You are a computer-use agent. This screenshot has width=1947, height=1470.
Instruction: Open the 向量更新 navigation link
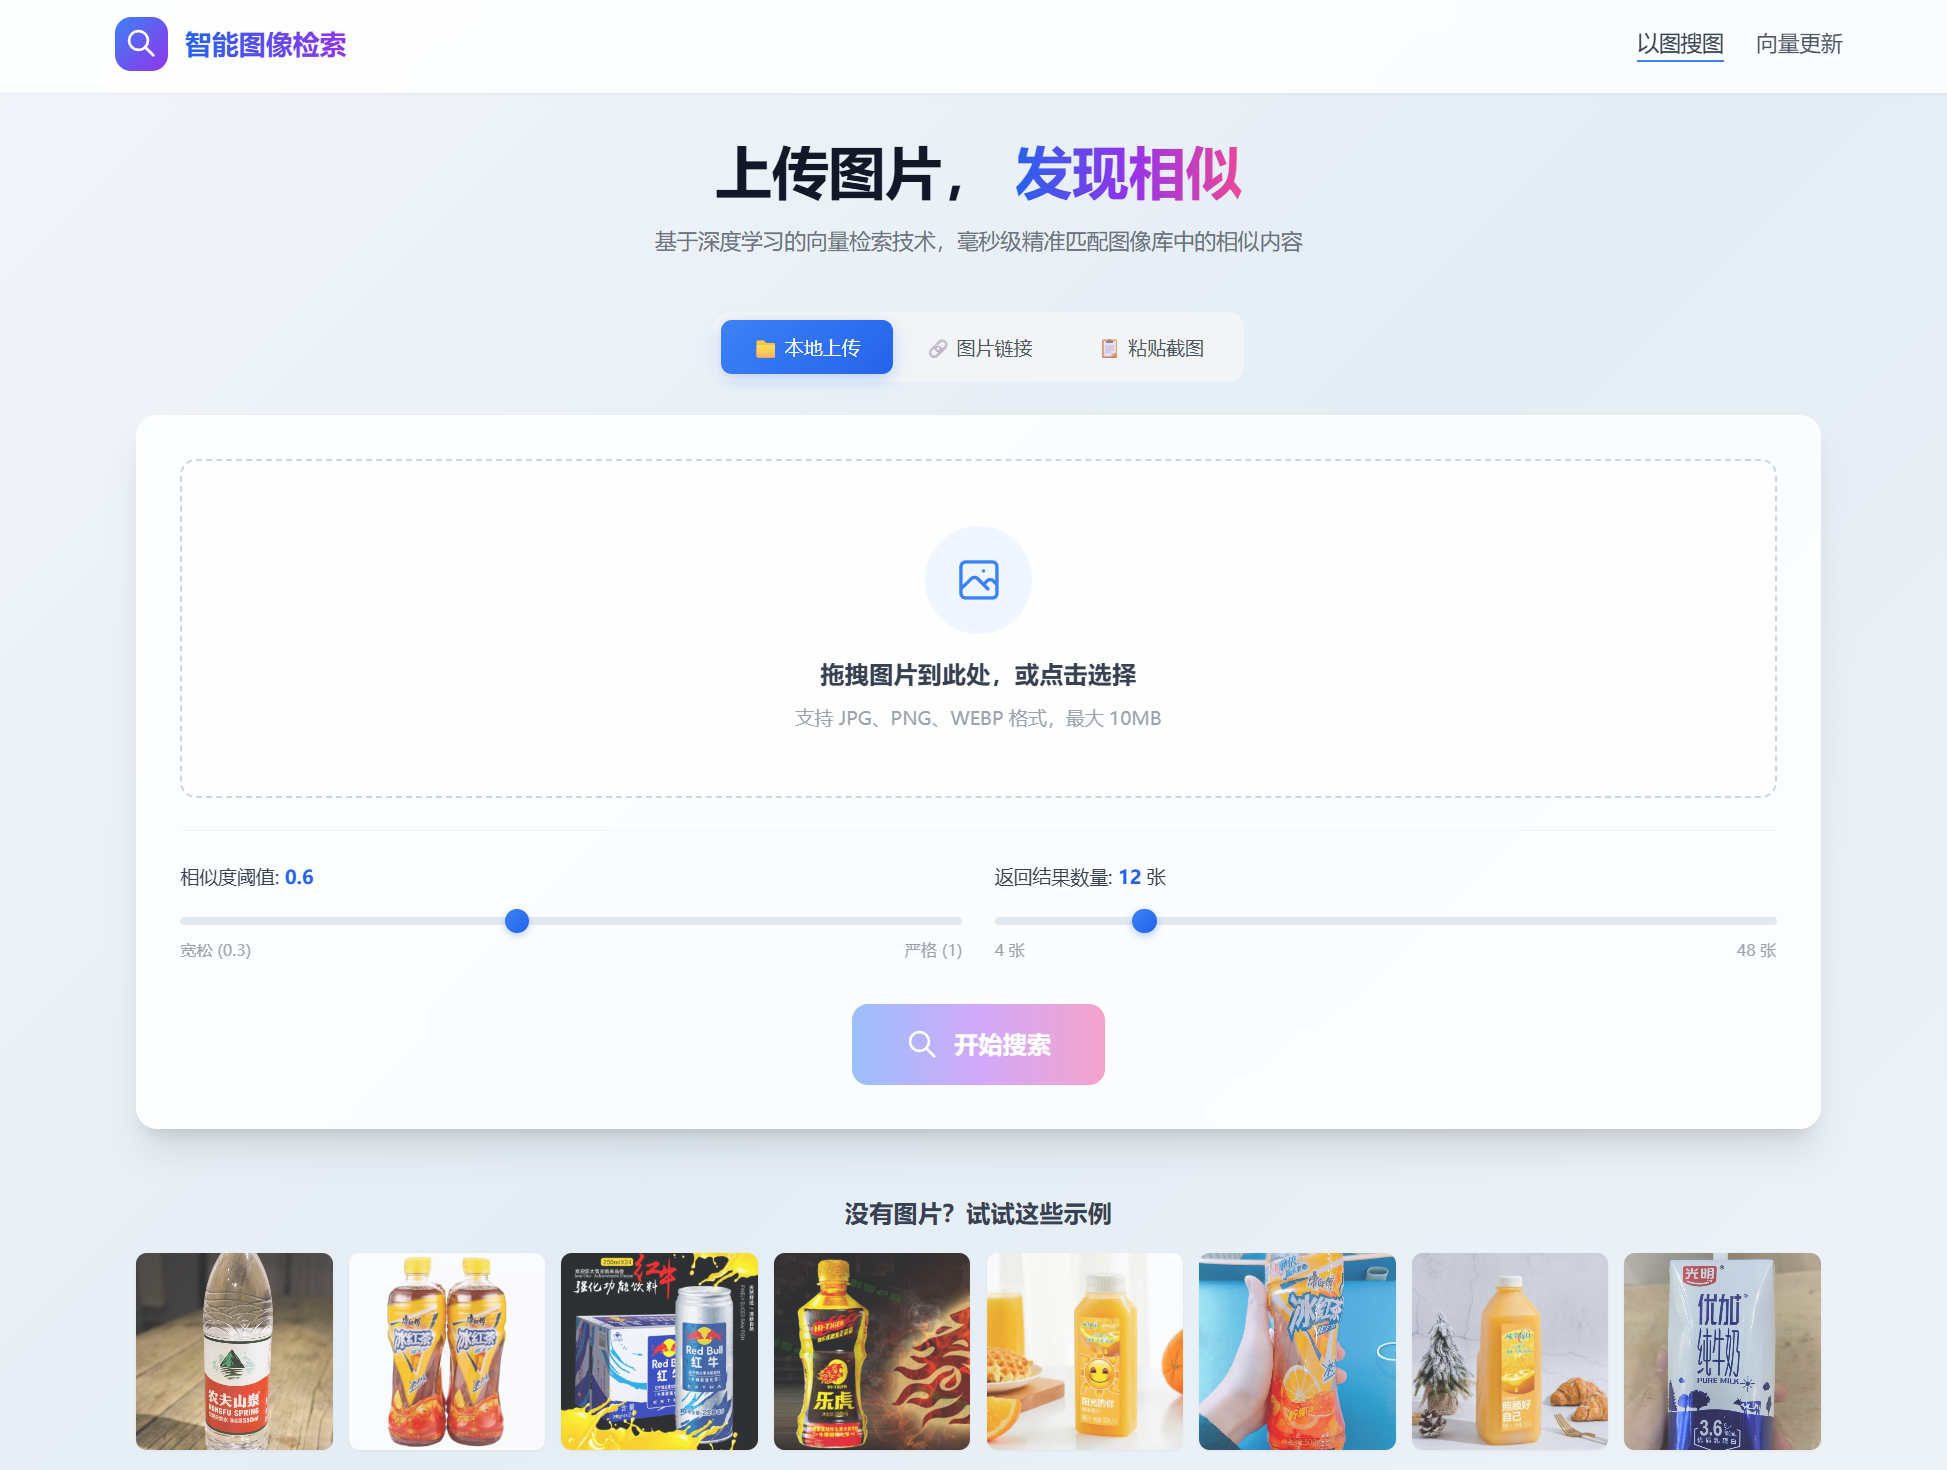[1799, 44]
